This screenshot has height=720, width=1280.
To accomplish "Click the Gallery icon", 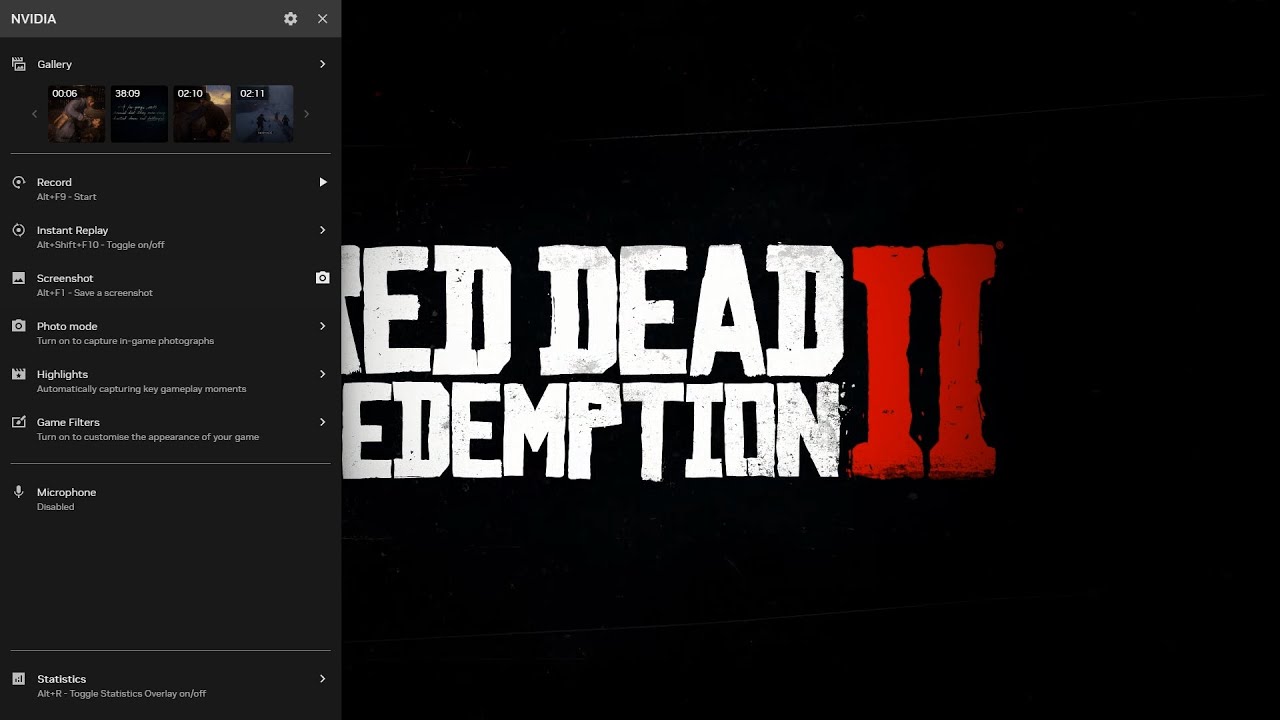I will [18, 64].
